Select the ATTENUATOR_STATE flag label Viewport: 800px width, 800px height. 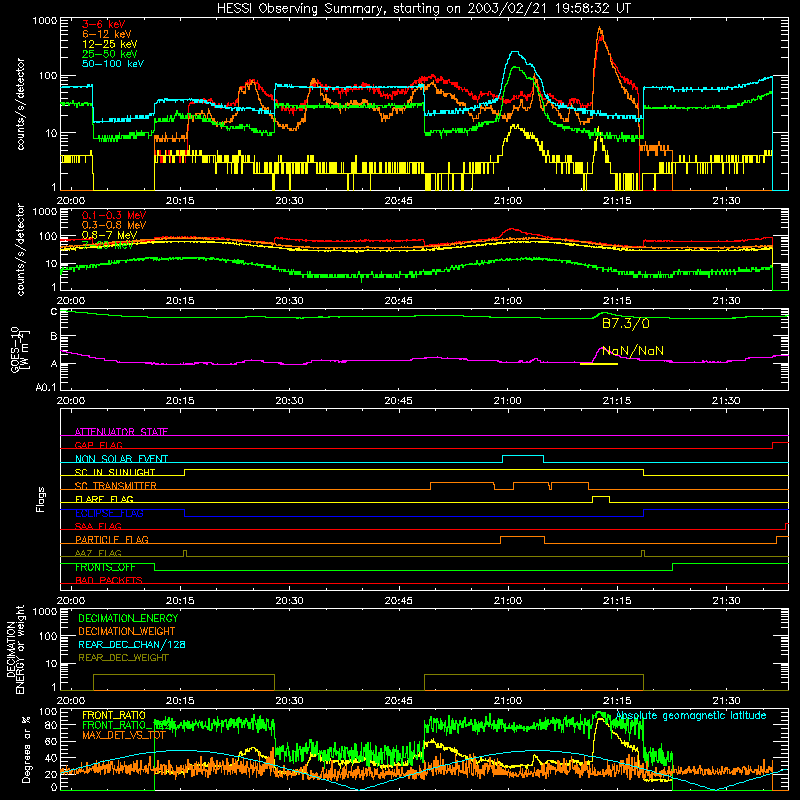pyautogui.click(x=121, y=432)
